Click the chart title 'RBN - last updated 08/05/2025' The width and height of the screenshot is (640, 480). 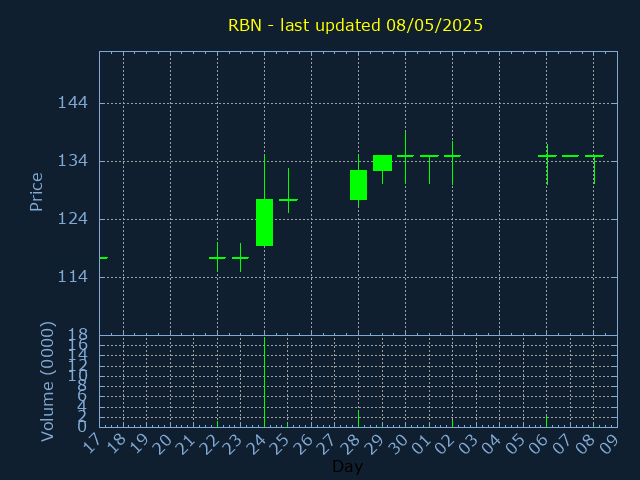[355, 25]
